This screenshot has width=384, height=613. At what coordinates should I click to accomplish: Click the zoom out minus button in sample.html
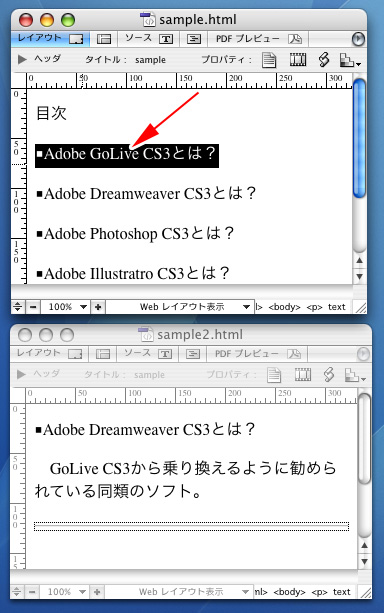[x=33, y=307]
